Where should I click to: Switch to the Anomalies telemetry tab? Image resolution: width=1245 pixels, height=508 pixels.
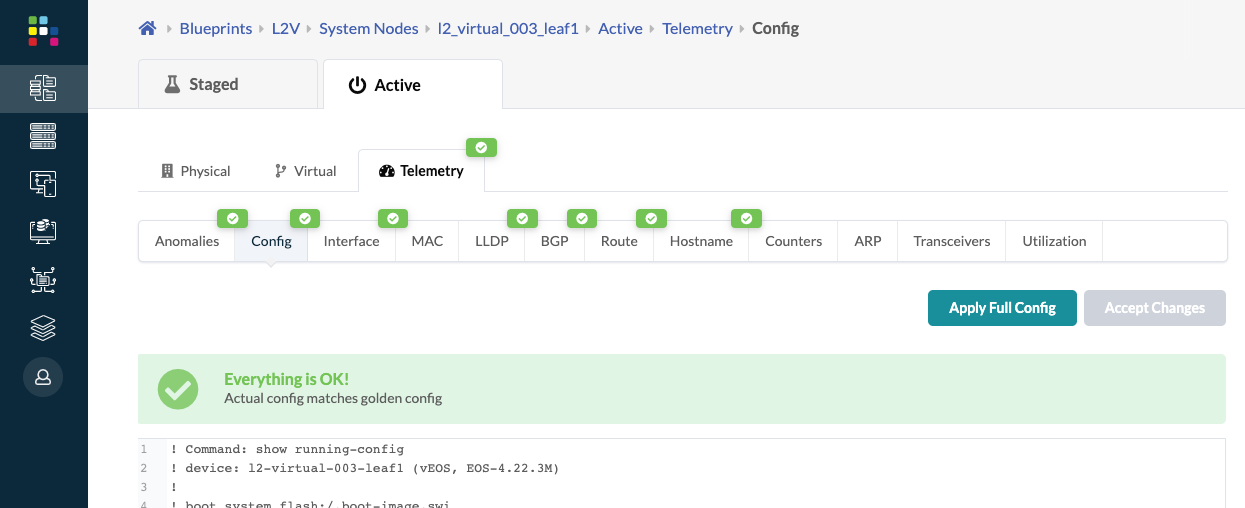click(x=187, y=241)
